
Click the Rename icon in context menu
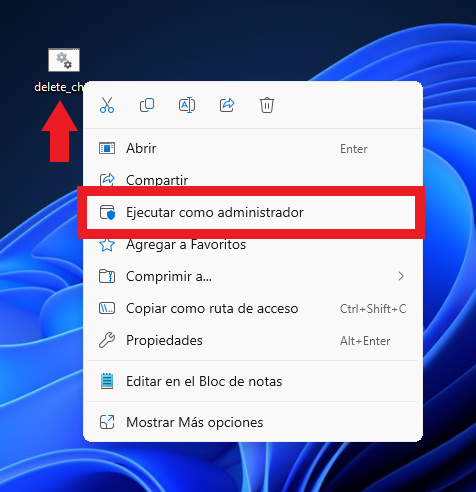coord(187,105)
